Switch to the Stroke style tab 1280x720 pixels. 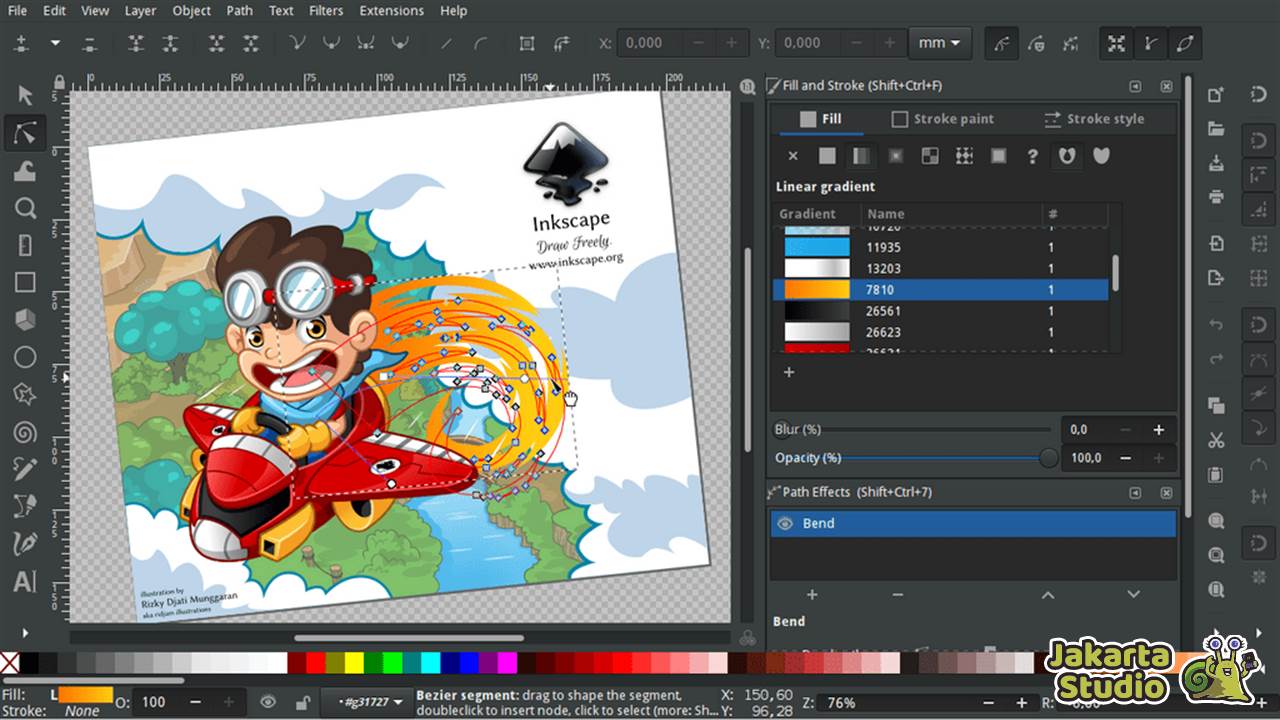tap(1094, 119)
